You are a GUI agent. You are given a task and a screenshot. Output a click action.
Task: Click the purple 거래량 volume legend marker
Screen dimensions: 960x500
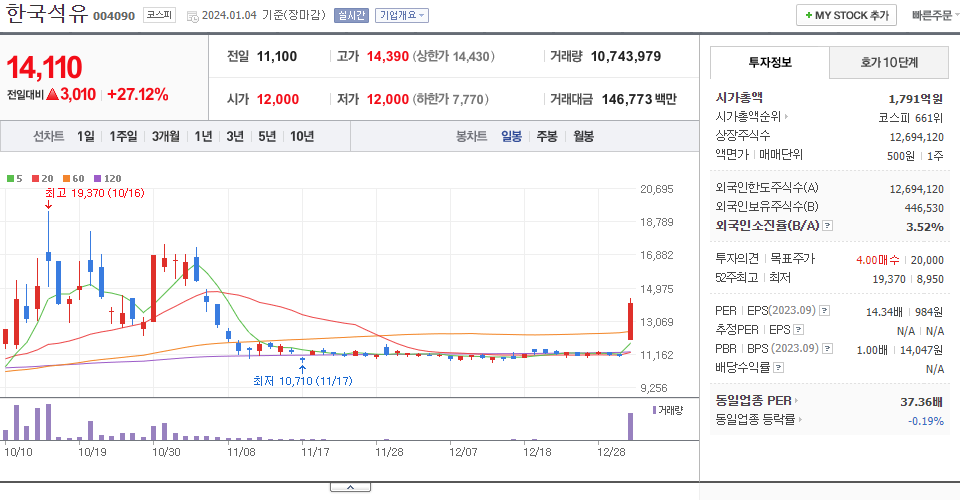point(654,410)
